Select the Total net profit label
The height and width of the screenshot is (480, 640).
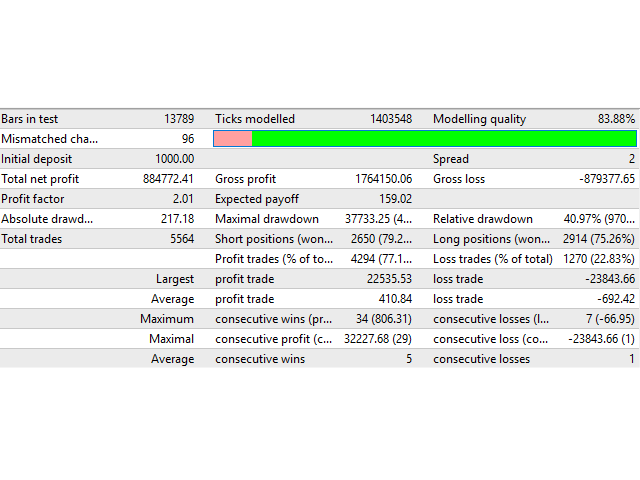click(40, 179)
